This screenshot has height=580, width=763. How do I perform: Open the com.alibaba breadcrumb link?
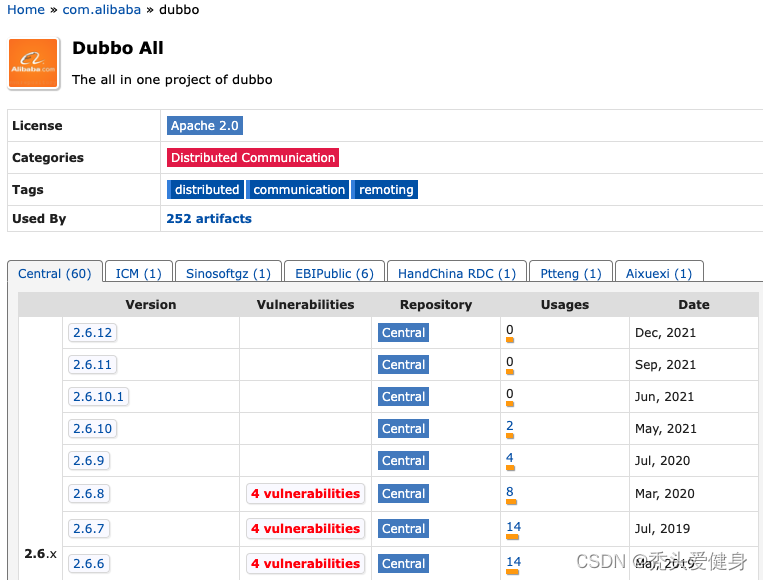[x=101, y=9]
